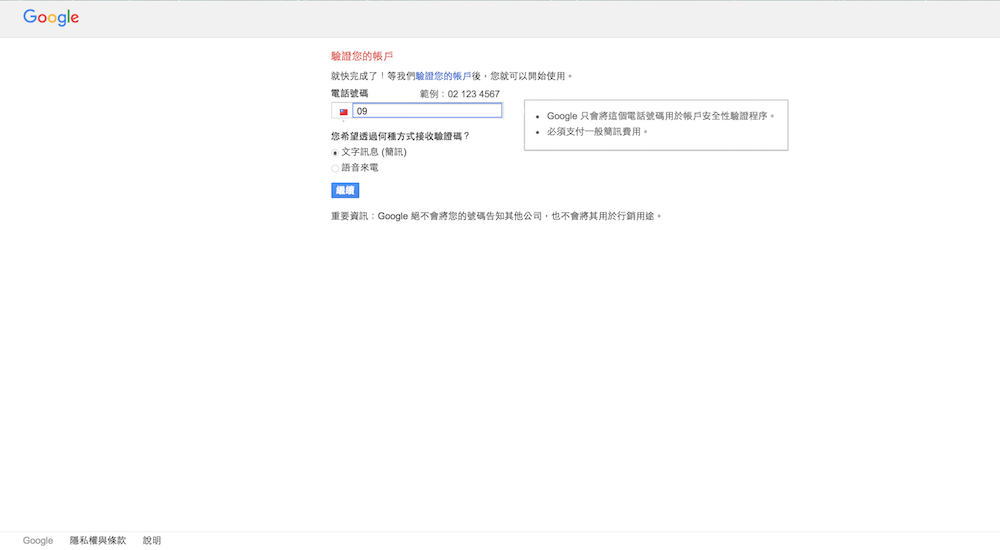Click the 語音來電 option label text
1000x550 pixels.
360,168
